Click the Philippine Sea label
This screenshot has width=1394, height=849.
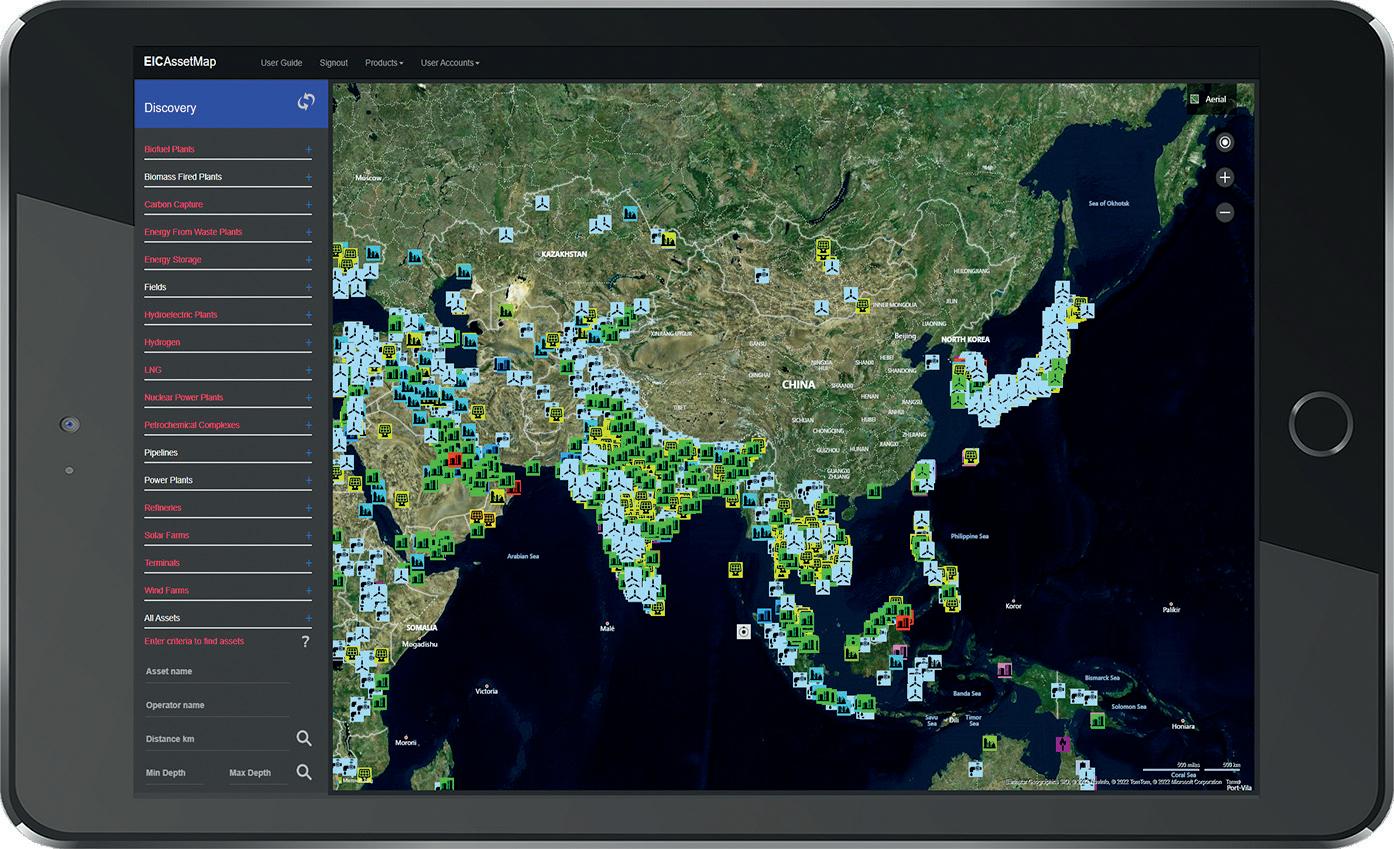pos(969,536)
